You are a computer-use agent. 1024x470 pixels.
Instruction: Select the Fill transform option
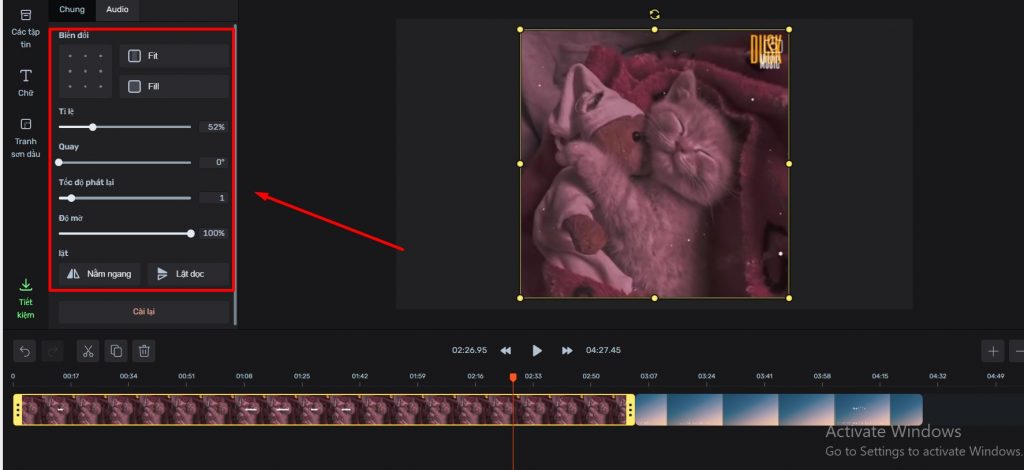(174, 86)
